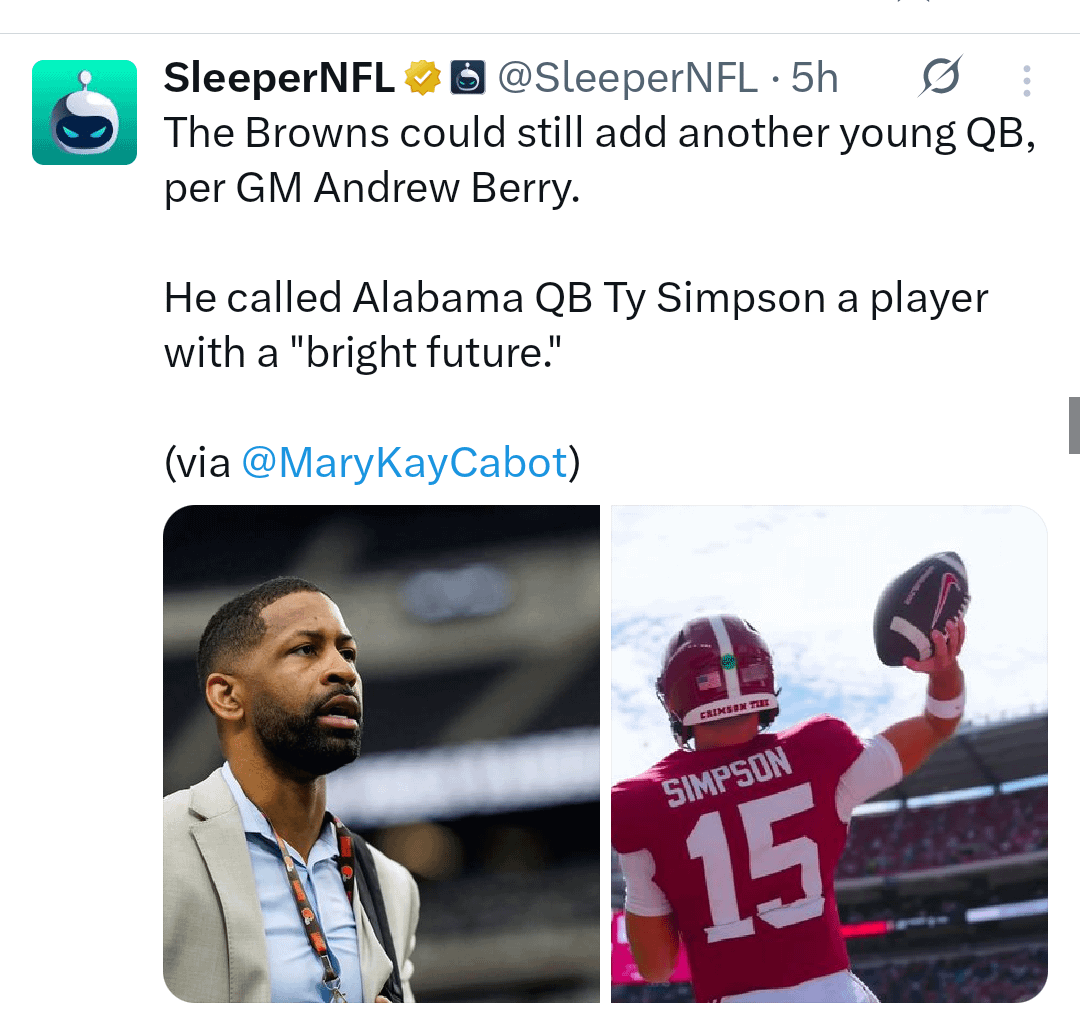Viewport: 1080px width, 1024px height.
Task: Click the SleeperNFL display name
Action: [x=278, y=76]
